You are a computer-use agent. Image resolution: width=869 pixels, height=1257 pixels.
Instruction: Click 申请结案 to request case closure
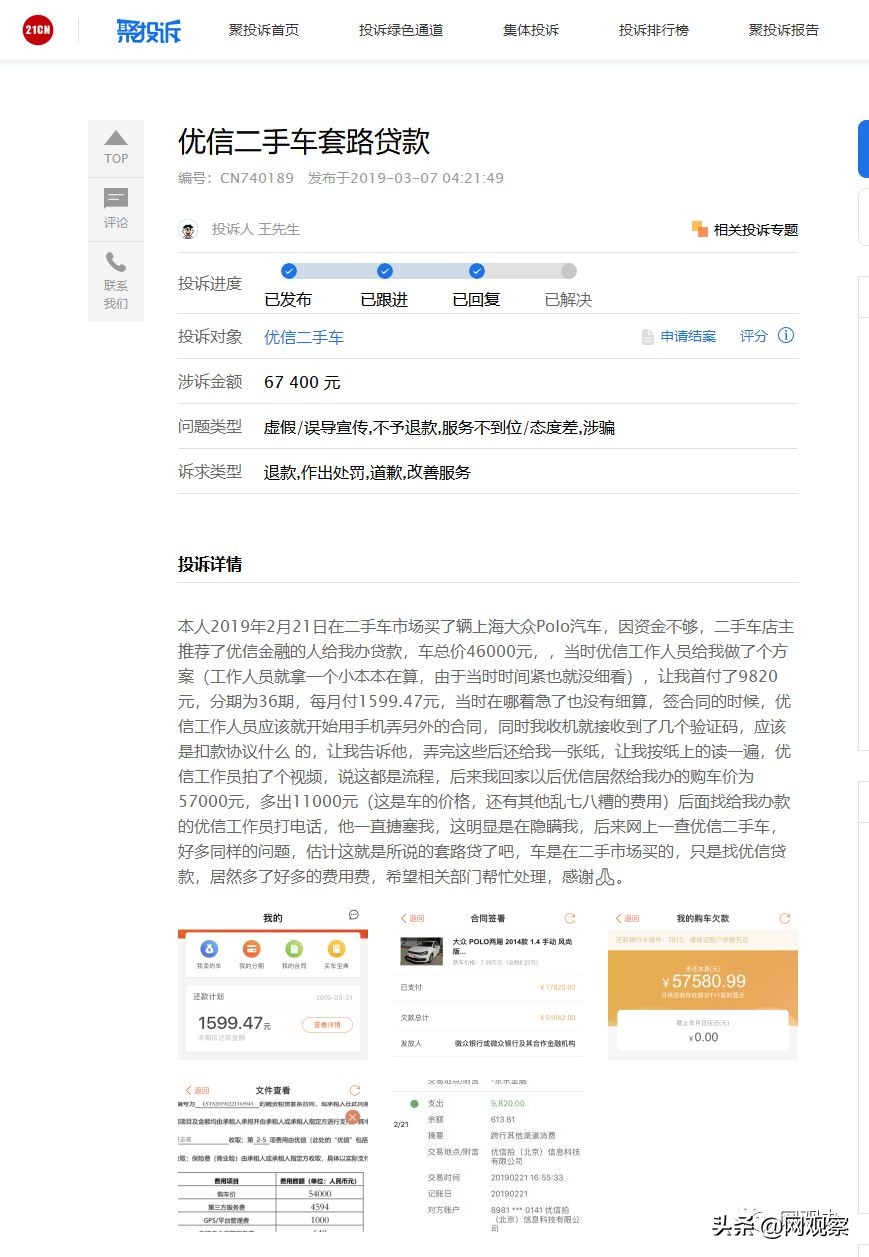[x=688, y=337]
